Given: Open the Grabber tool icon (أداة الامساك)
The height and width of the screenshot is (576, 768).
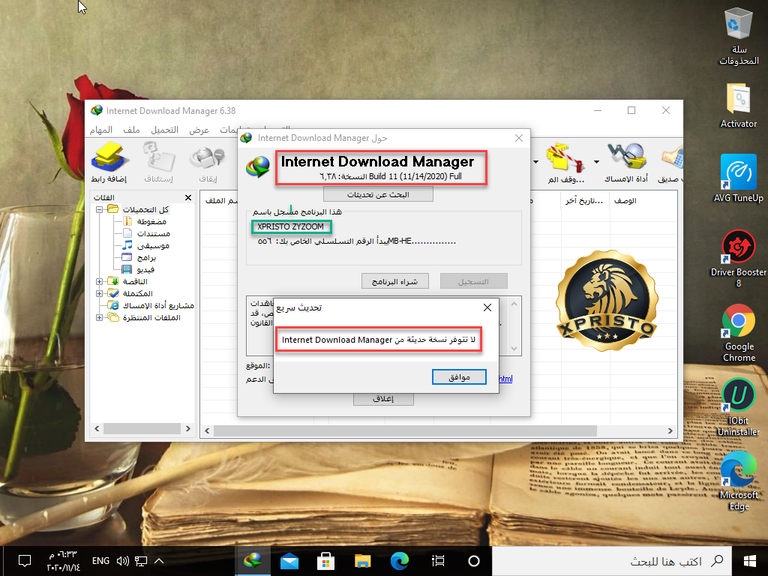Looking at the screenshot, I should [626, 163].
